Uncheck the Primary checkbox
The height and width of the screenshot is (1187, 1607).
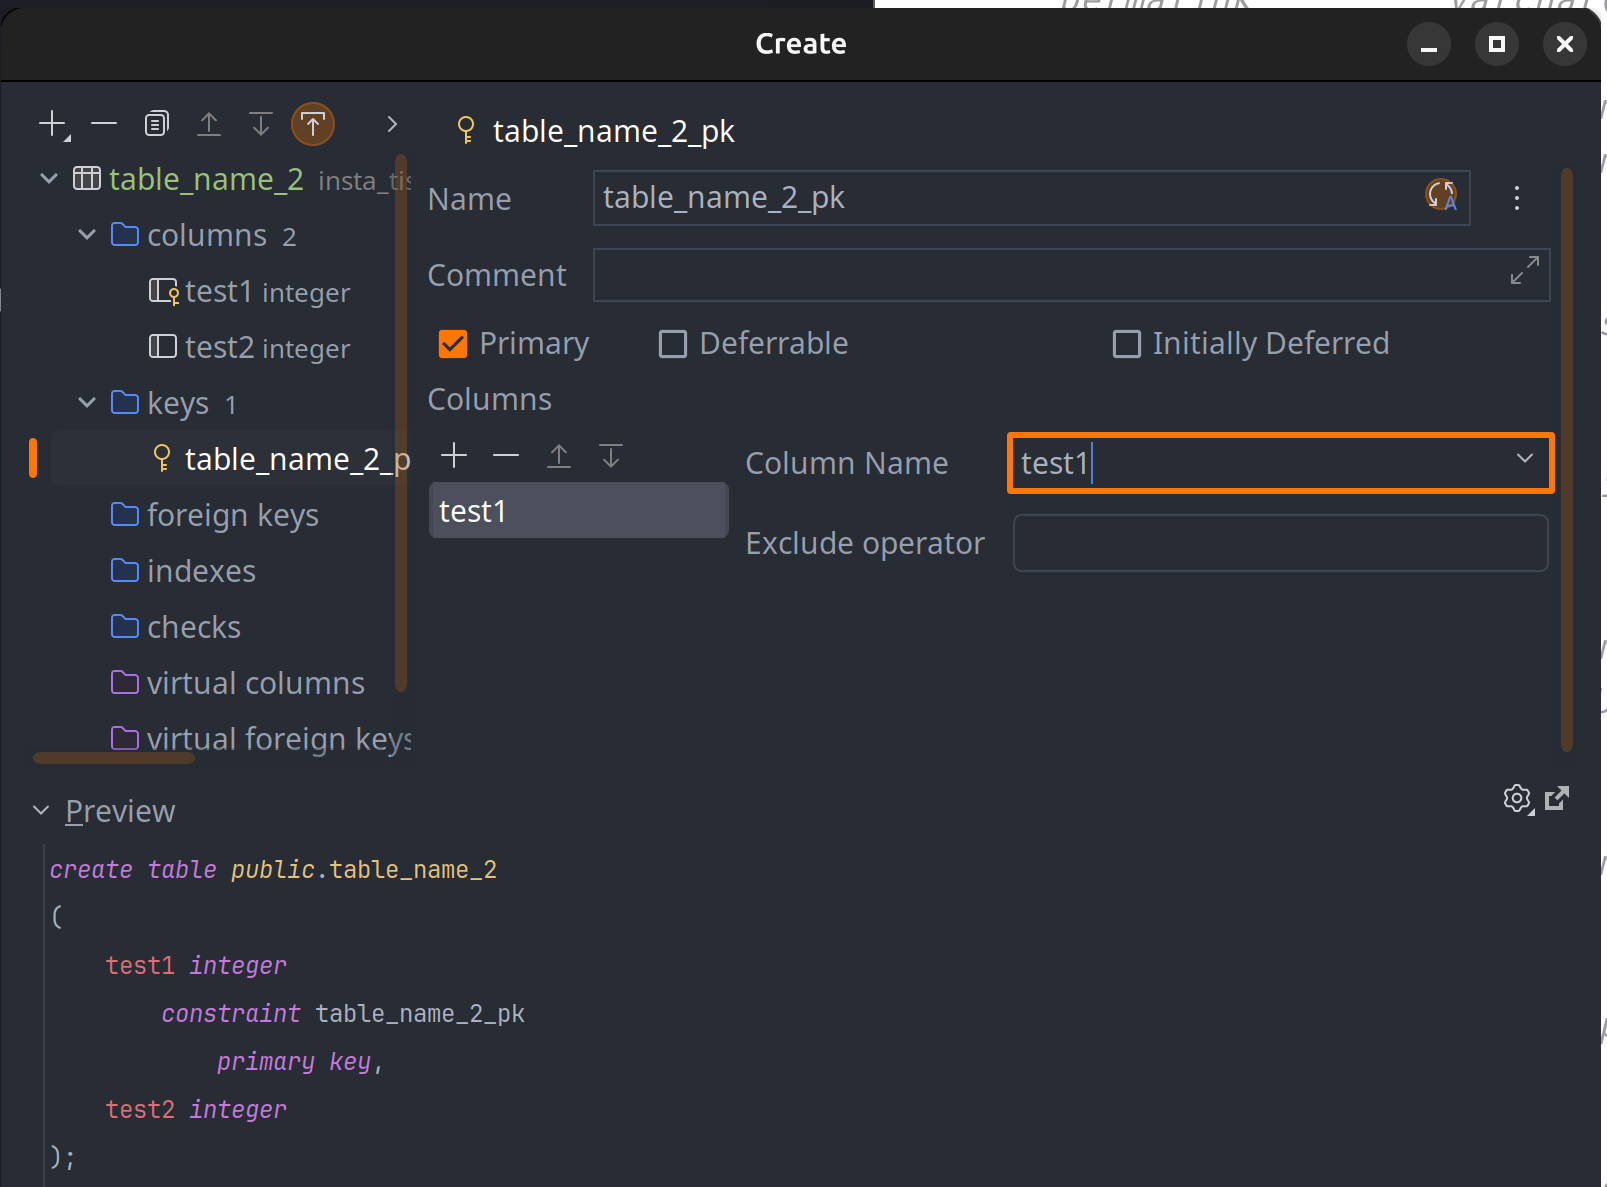[x=453, y=344]
